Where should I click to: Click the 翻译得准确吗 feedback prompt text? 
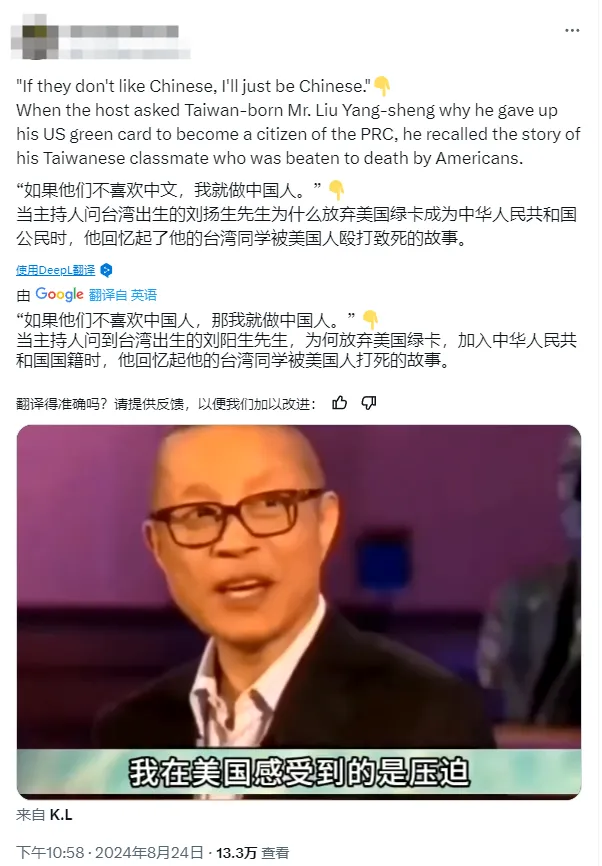[x=166, y=404]
